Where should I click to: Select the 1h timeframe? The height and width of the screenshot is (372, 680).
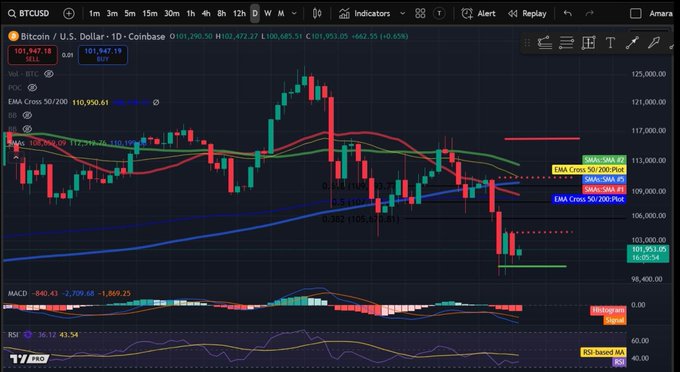tap(190, 13)
